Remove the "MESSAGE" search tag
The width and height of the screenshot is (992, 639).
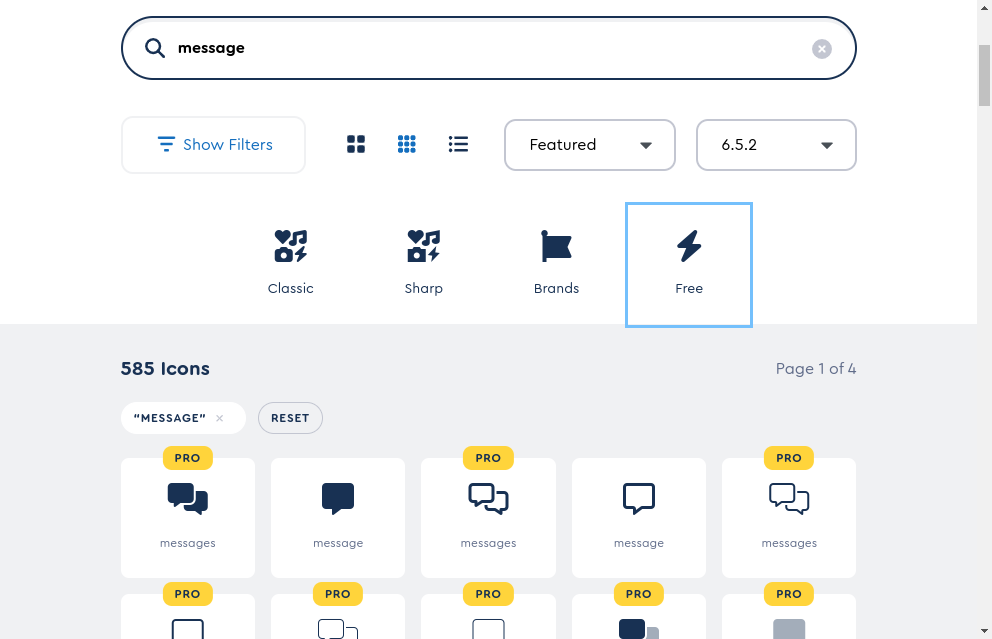(220, 418)
